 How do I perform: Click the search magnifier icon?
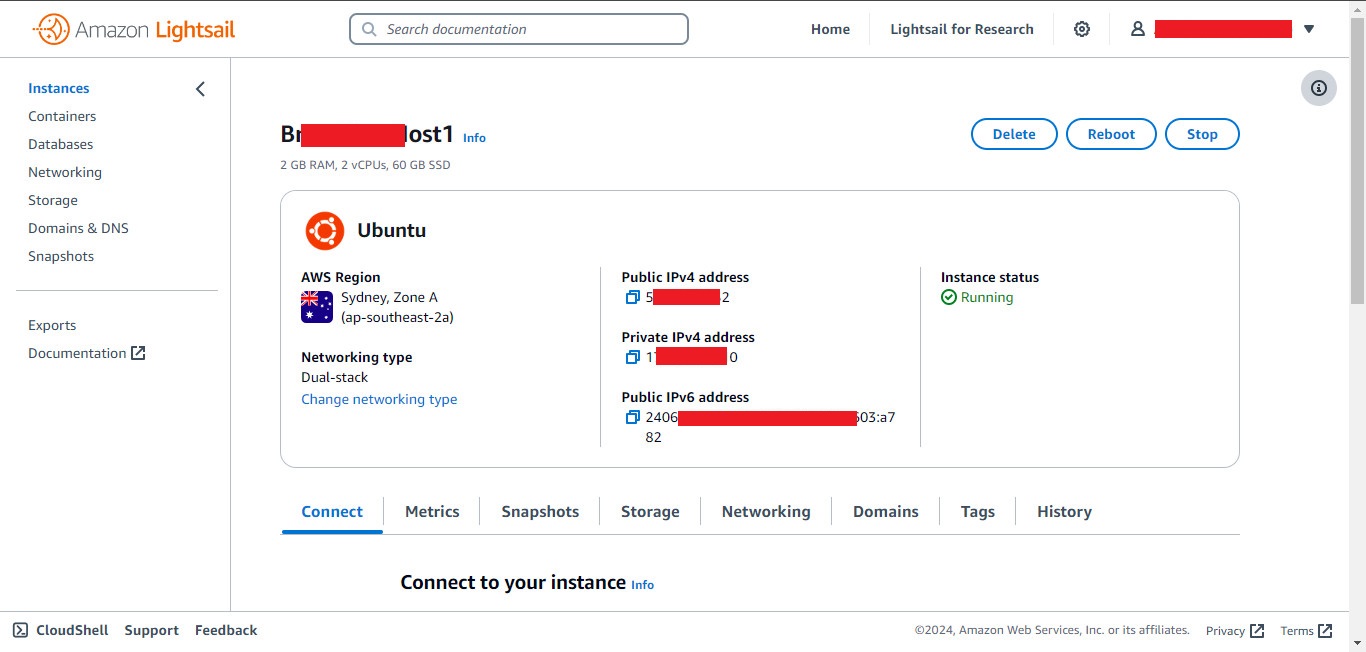coord(367,29)
